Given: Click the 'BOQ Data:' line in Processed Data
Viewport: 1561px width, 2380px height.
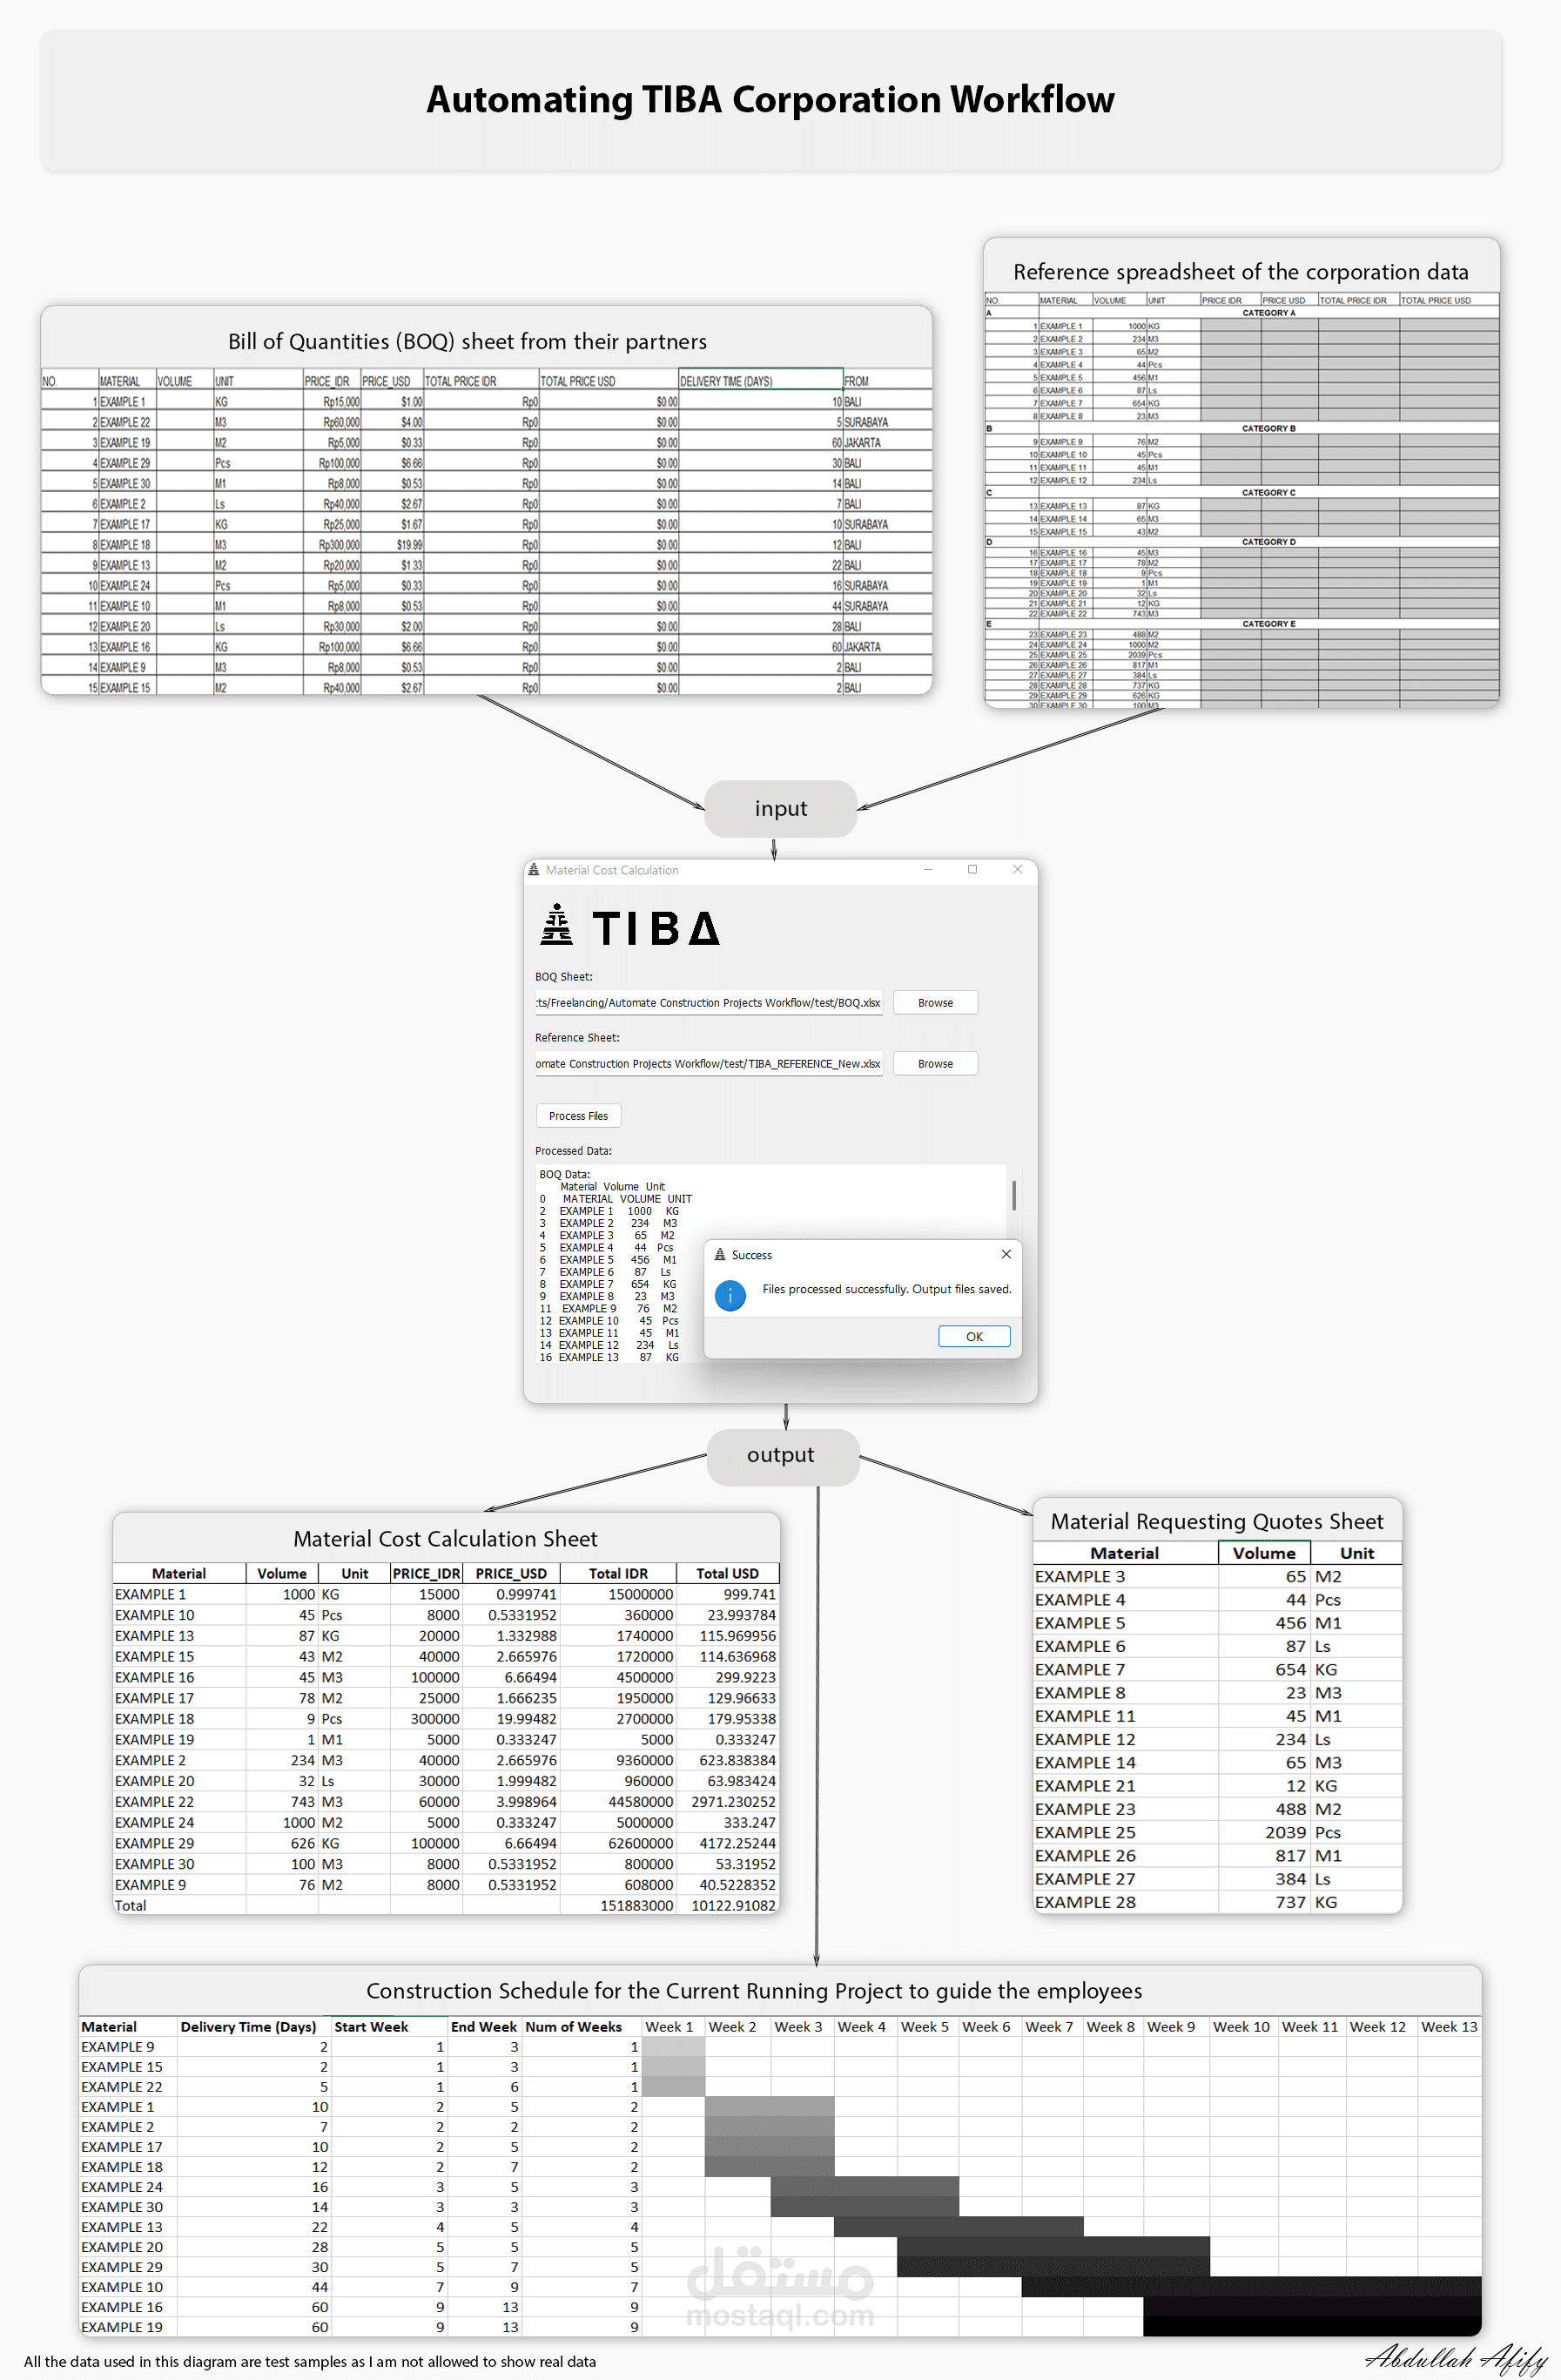Looking at the screenshot, I should point(565,1174).
